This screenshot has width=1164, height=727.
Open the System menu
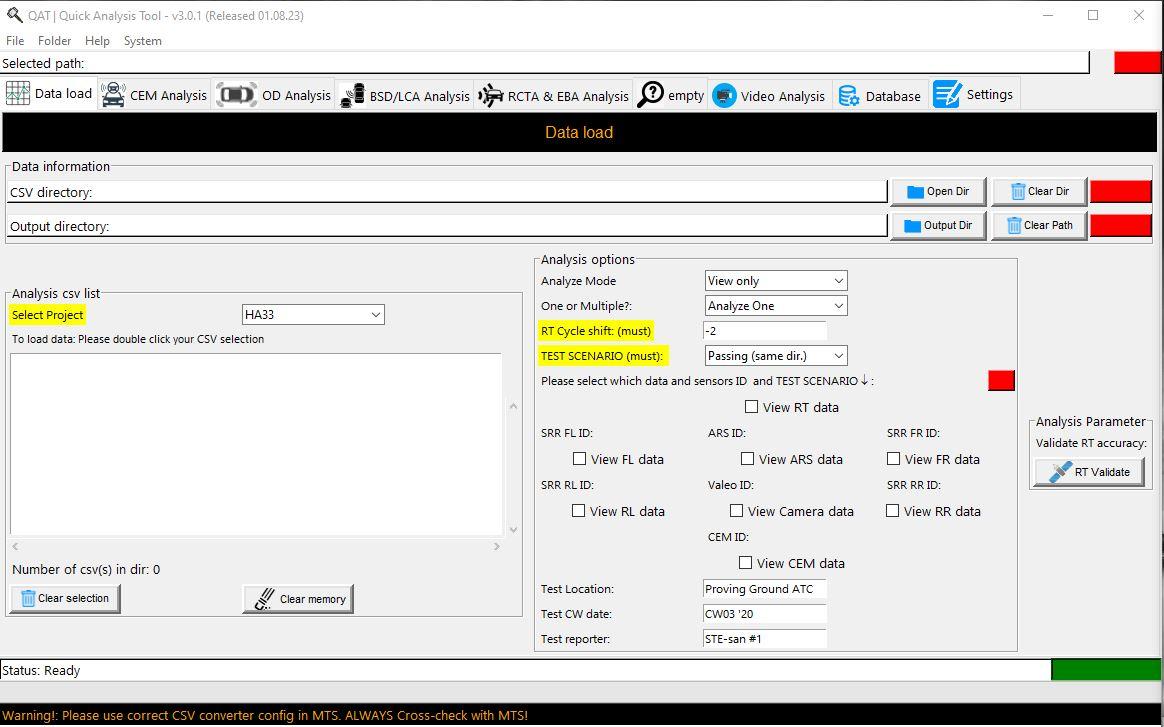click(x=142, y=41)
